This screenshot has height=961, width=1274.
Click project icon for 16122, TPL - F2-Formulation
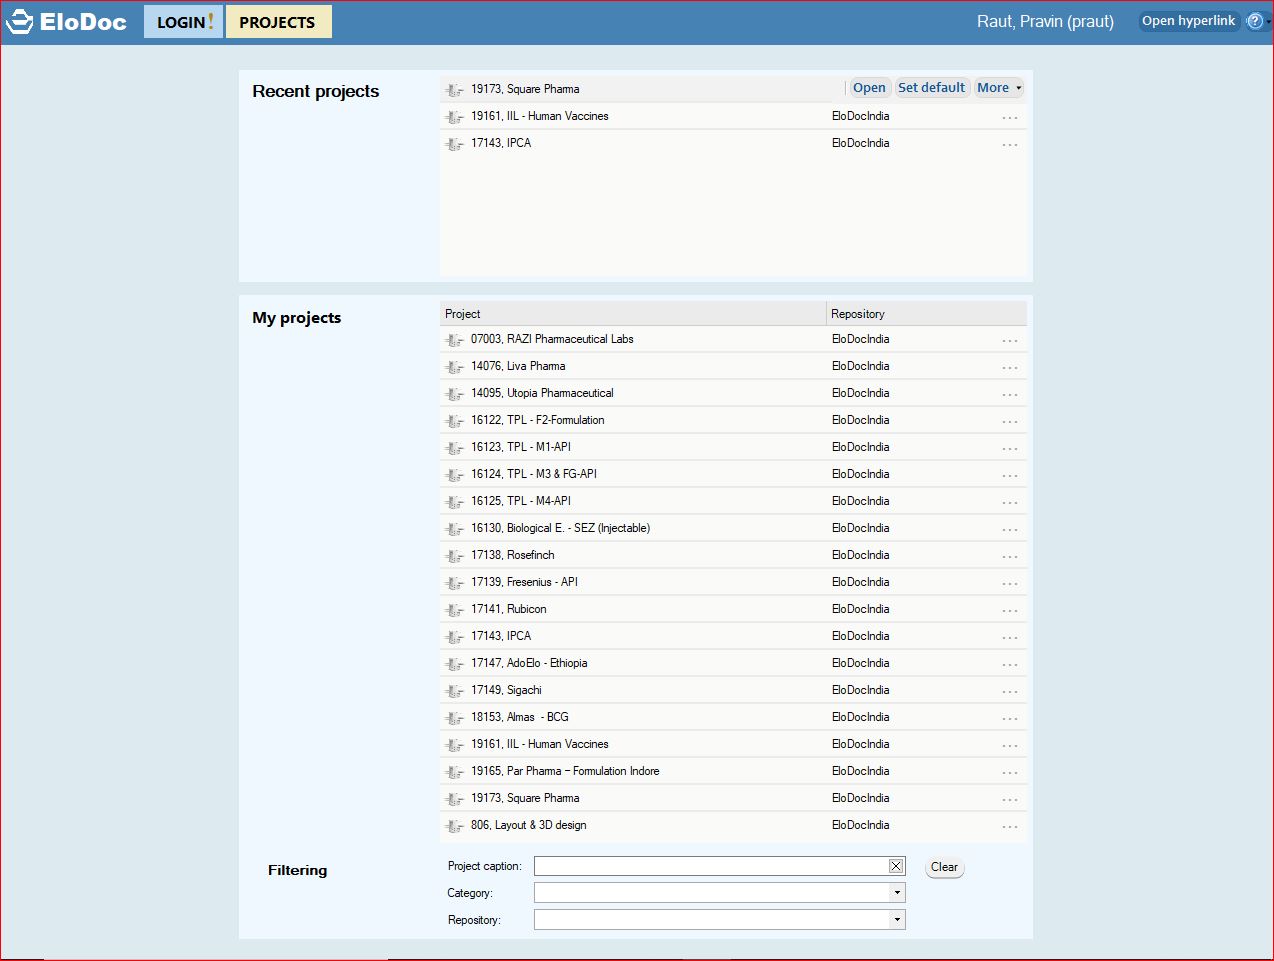click(454, 421)
